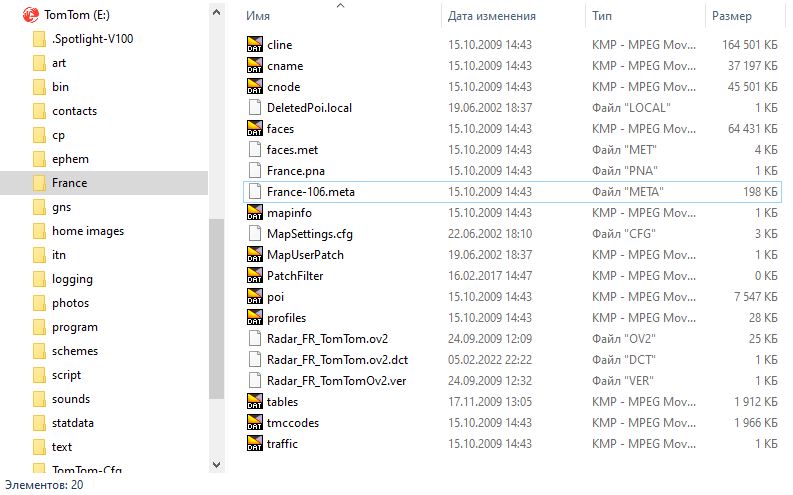Open the home images folder
Screen dimensions: 793x495
88,231
